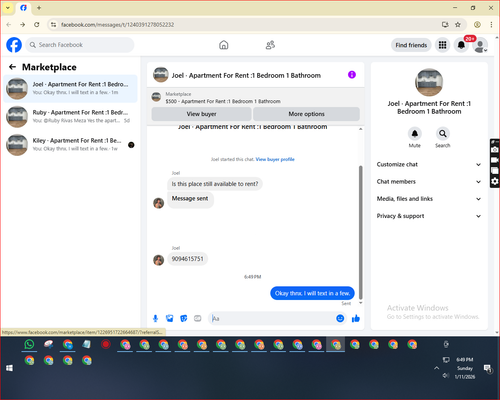Open the $500 Marketplace listing banner

[x=256, y=98]
